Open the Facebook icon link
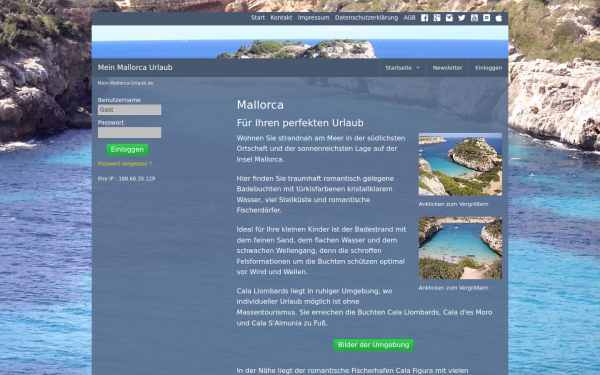600x375 pixels. 424,18
